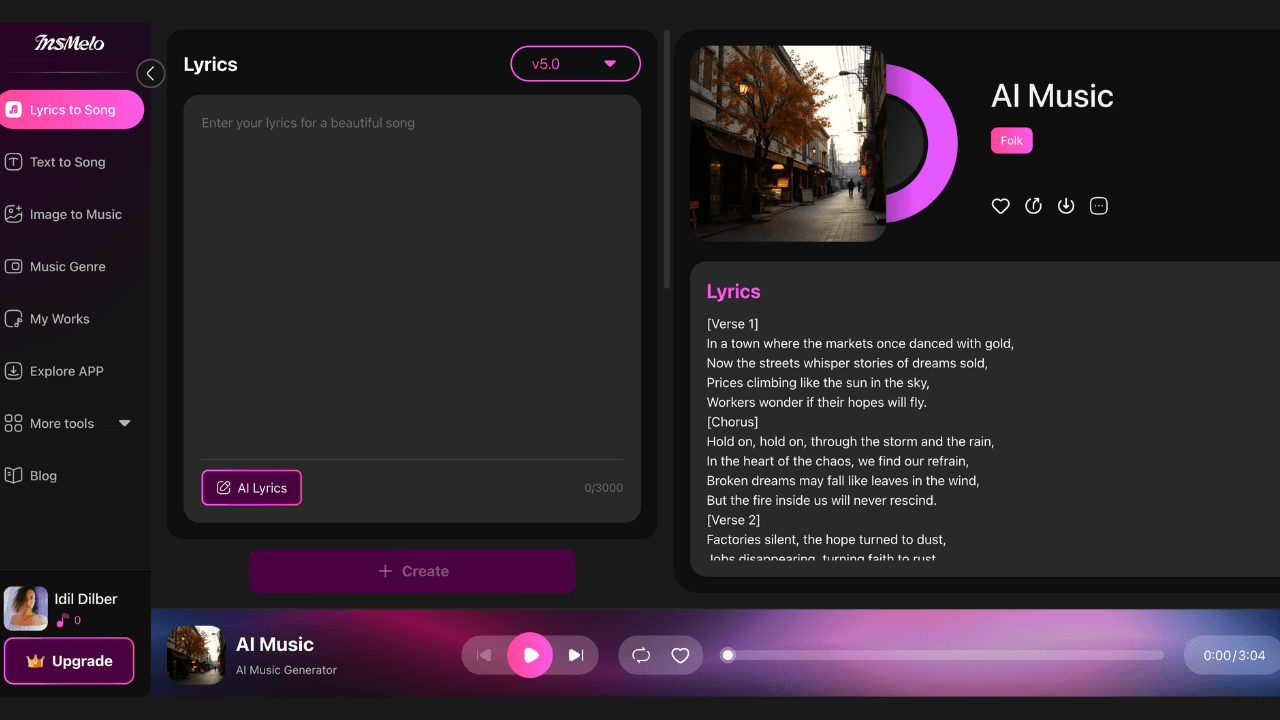
Task: Click the share icon under AI Music
Action: coord(1033,205)
